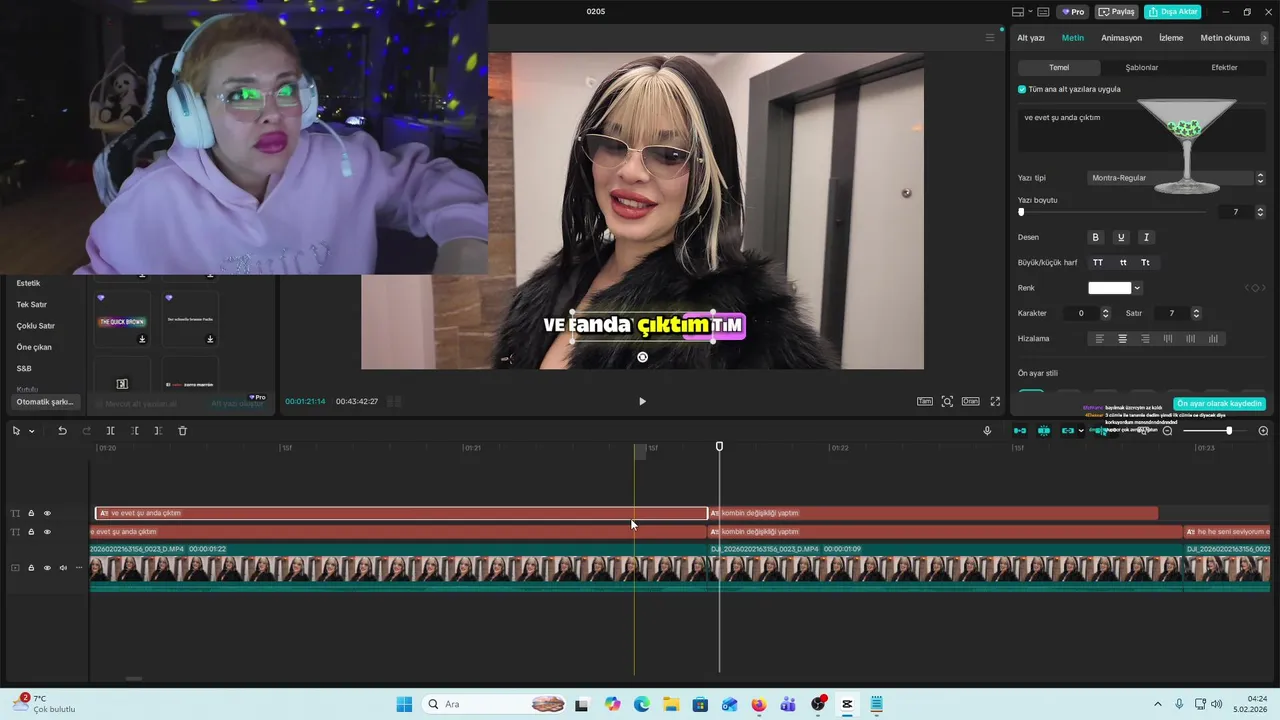Adjust the timeline zoom slider

tap(1229, 431)
